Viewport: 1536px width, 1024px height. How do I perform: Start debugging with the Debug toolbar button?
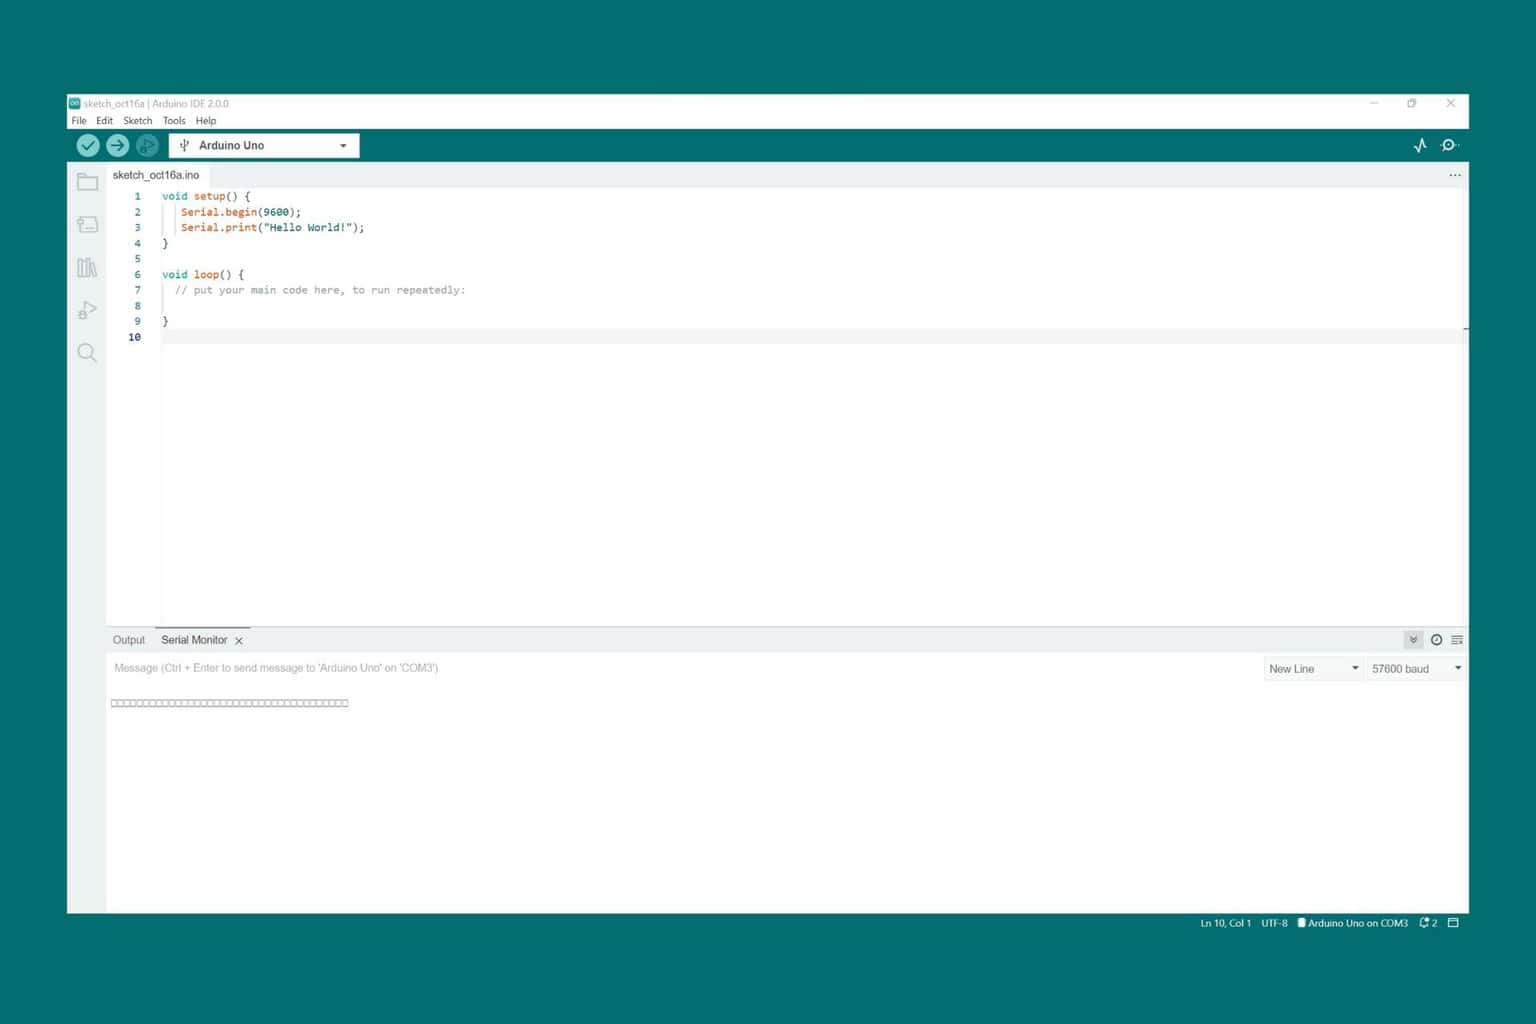pyautogui.click(x=147, y=145)
